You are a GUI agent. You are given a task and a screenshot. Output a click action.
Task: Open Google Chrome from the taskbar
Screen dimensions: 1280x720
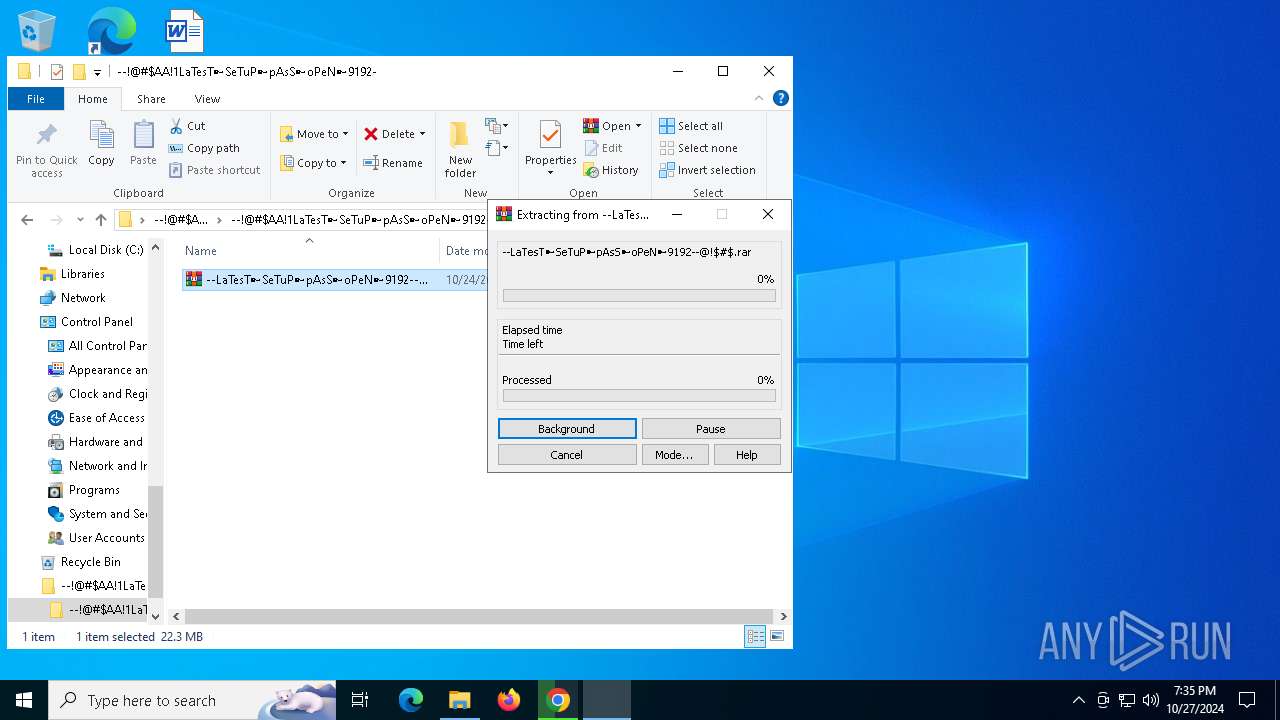[x=558, y=700]
